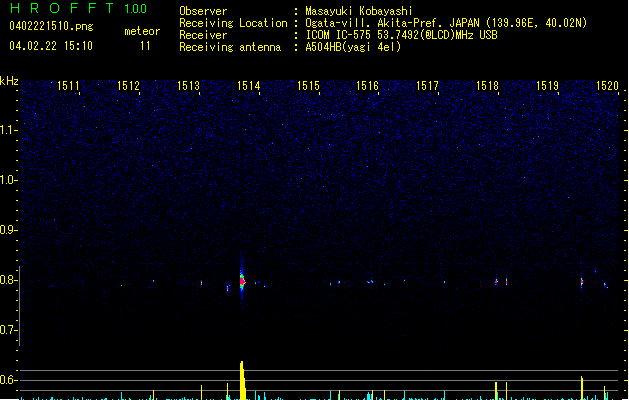The width and height of the screenshot is (629, 400).
Task: Select observer name Masayuki Kobayashi
Action: tap(359, 11)
